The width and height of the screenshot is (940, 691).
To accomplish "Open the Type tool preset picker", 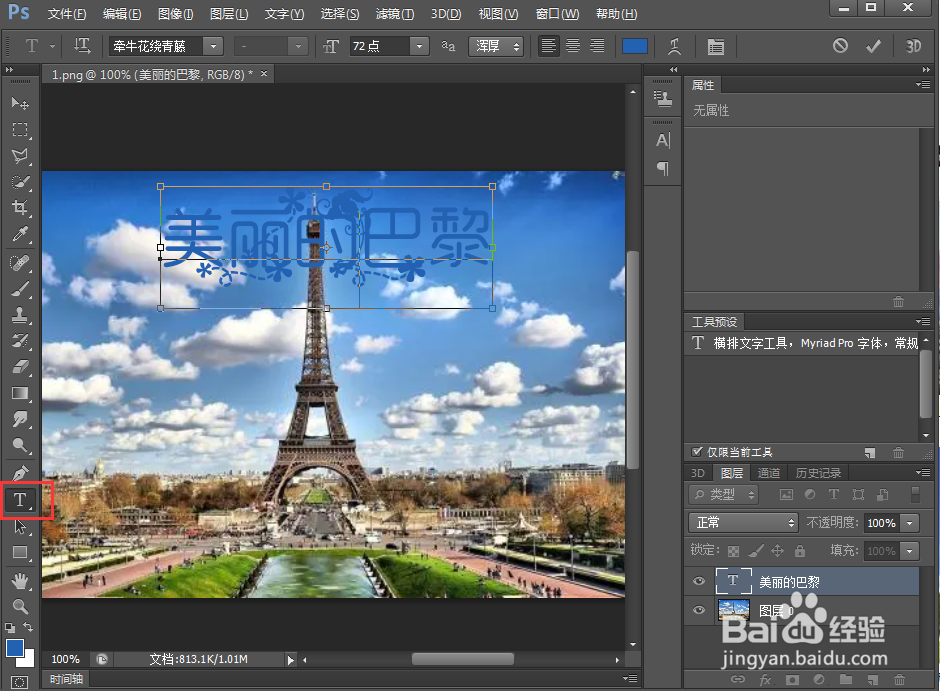I will (x=39, y=46).
